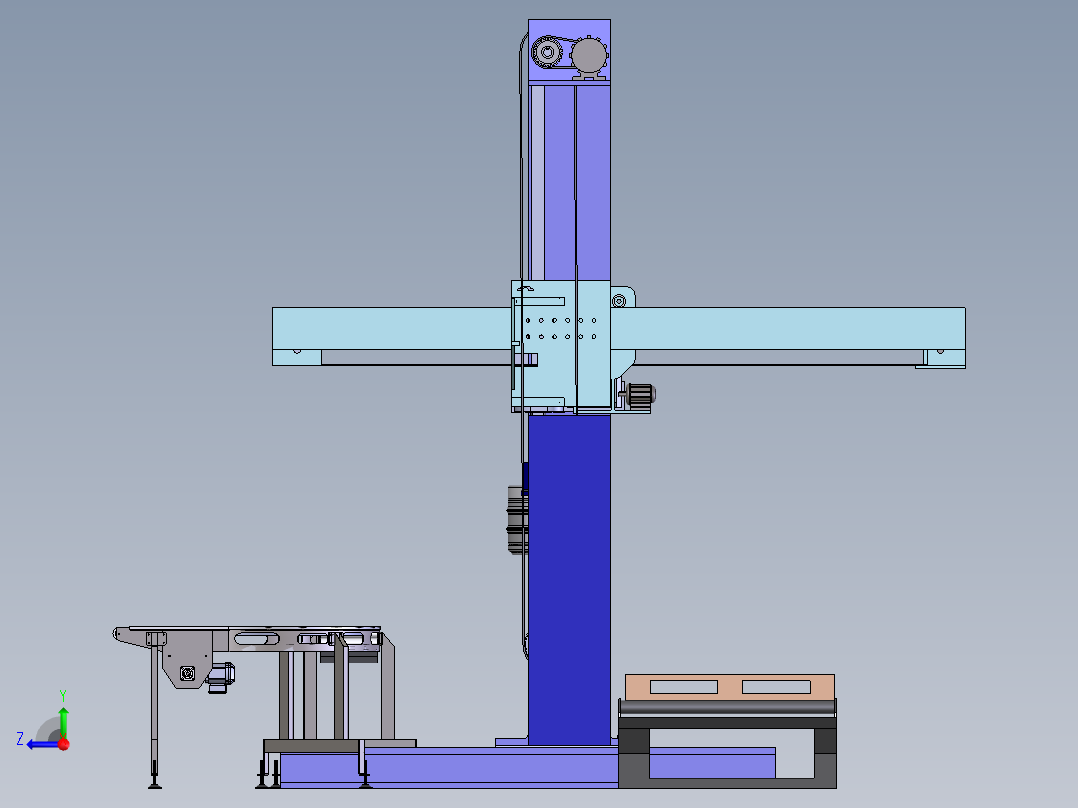Select the left end bracket of the beam

[296, 357]
